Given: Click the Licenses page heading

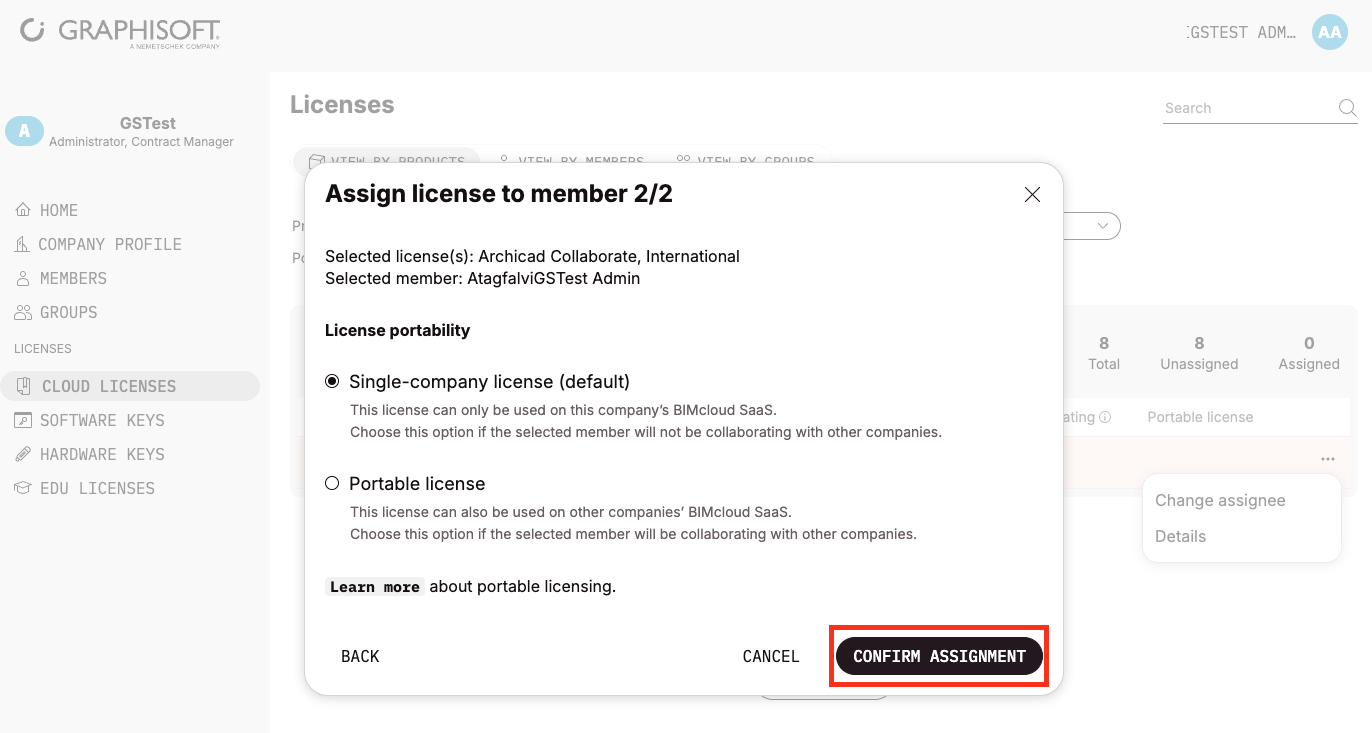Looking at the screenshot, I should click(342, 105).
